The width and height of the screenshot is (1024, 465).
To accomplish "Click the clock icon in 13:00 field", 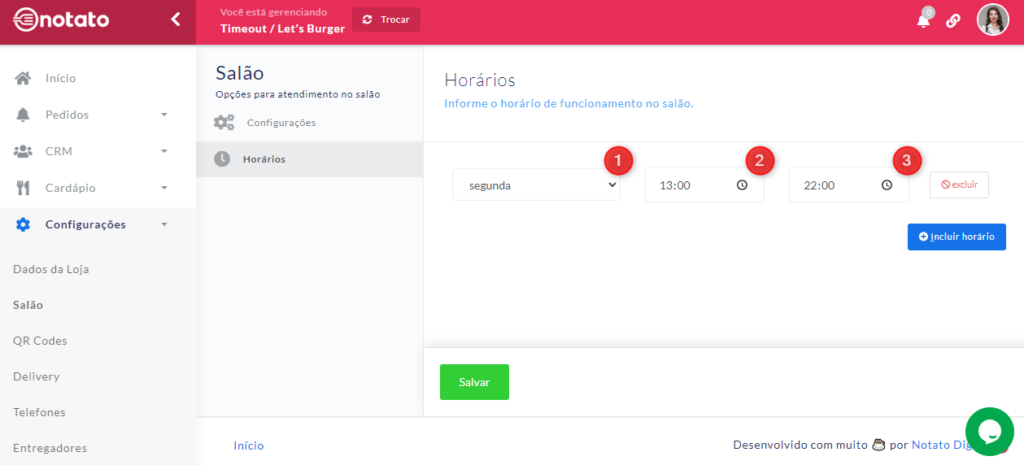I will click(x=742, y=185).
